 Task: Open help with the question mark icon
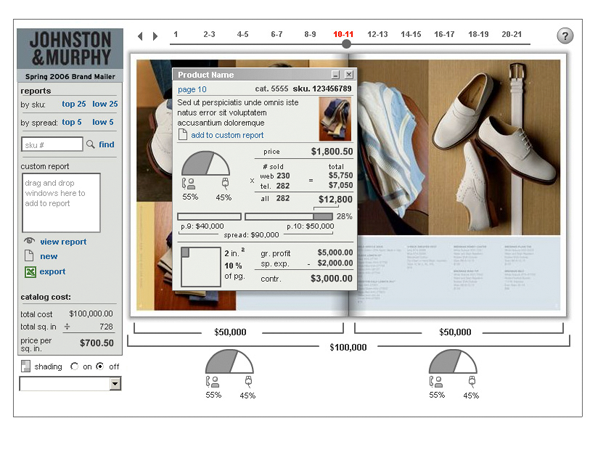coord(565,36)
